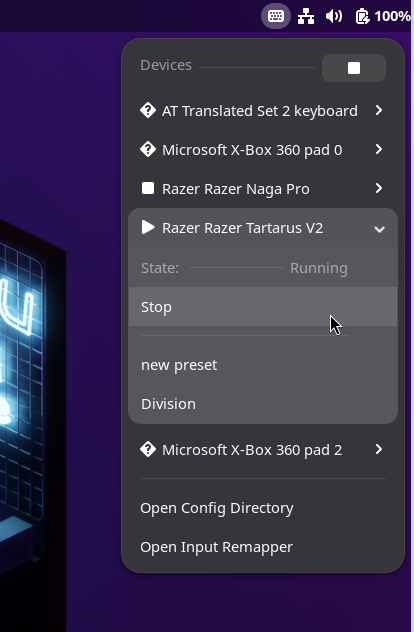This screenshot has height=632, width=414.
Task: Collapse the Razer Tartarus V2 down chevron
Action: [379, 229]
